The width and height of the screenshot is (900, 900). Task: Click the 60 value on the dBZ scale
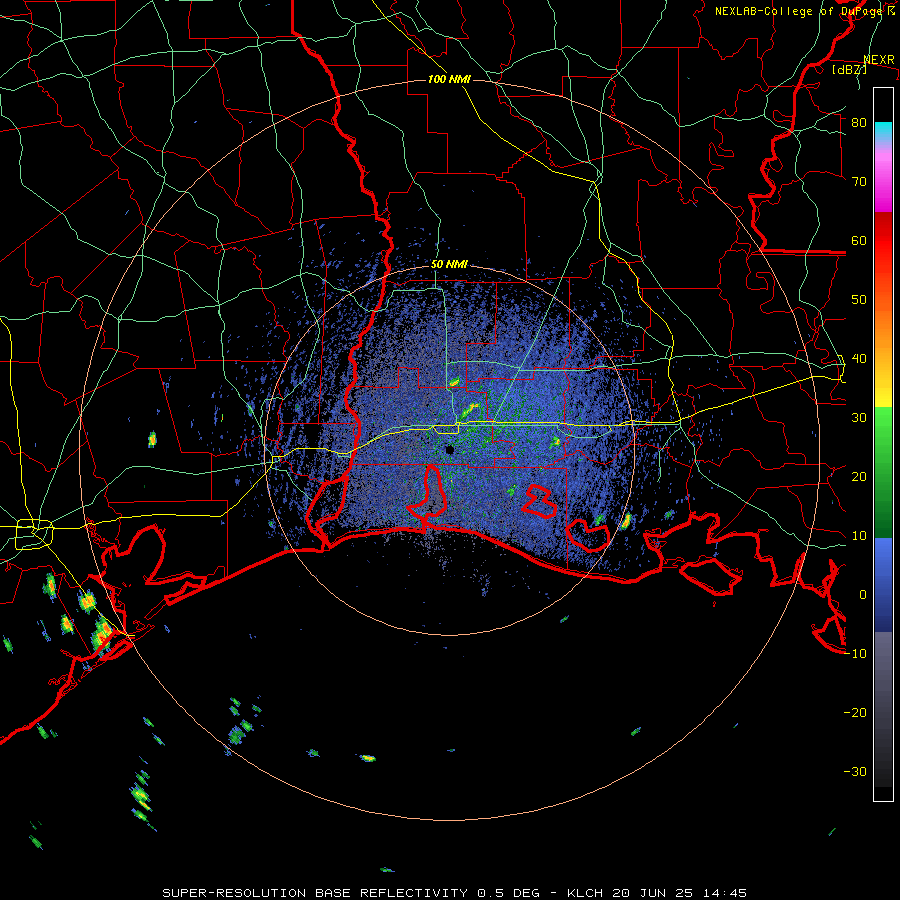859,240
